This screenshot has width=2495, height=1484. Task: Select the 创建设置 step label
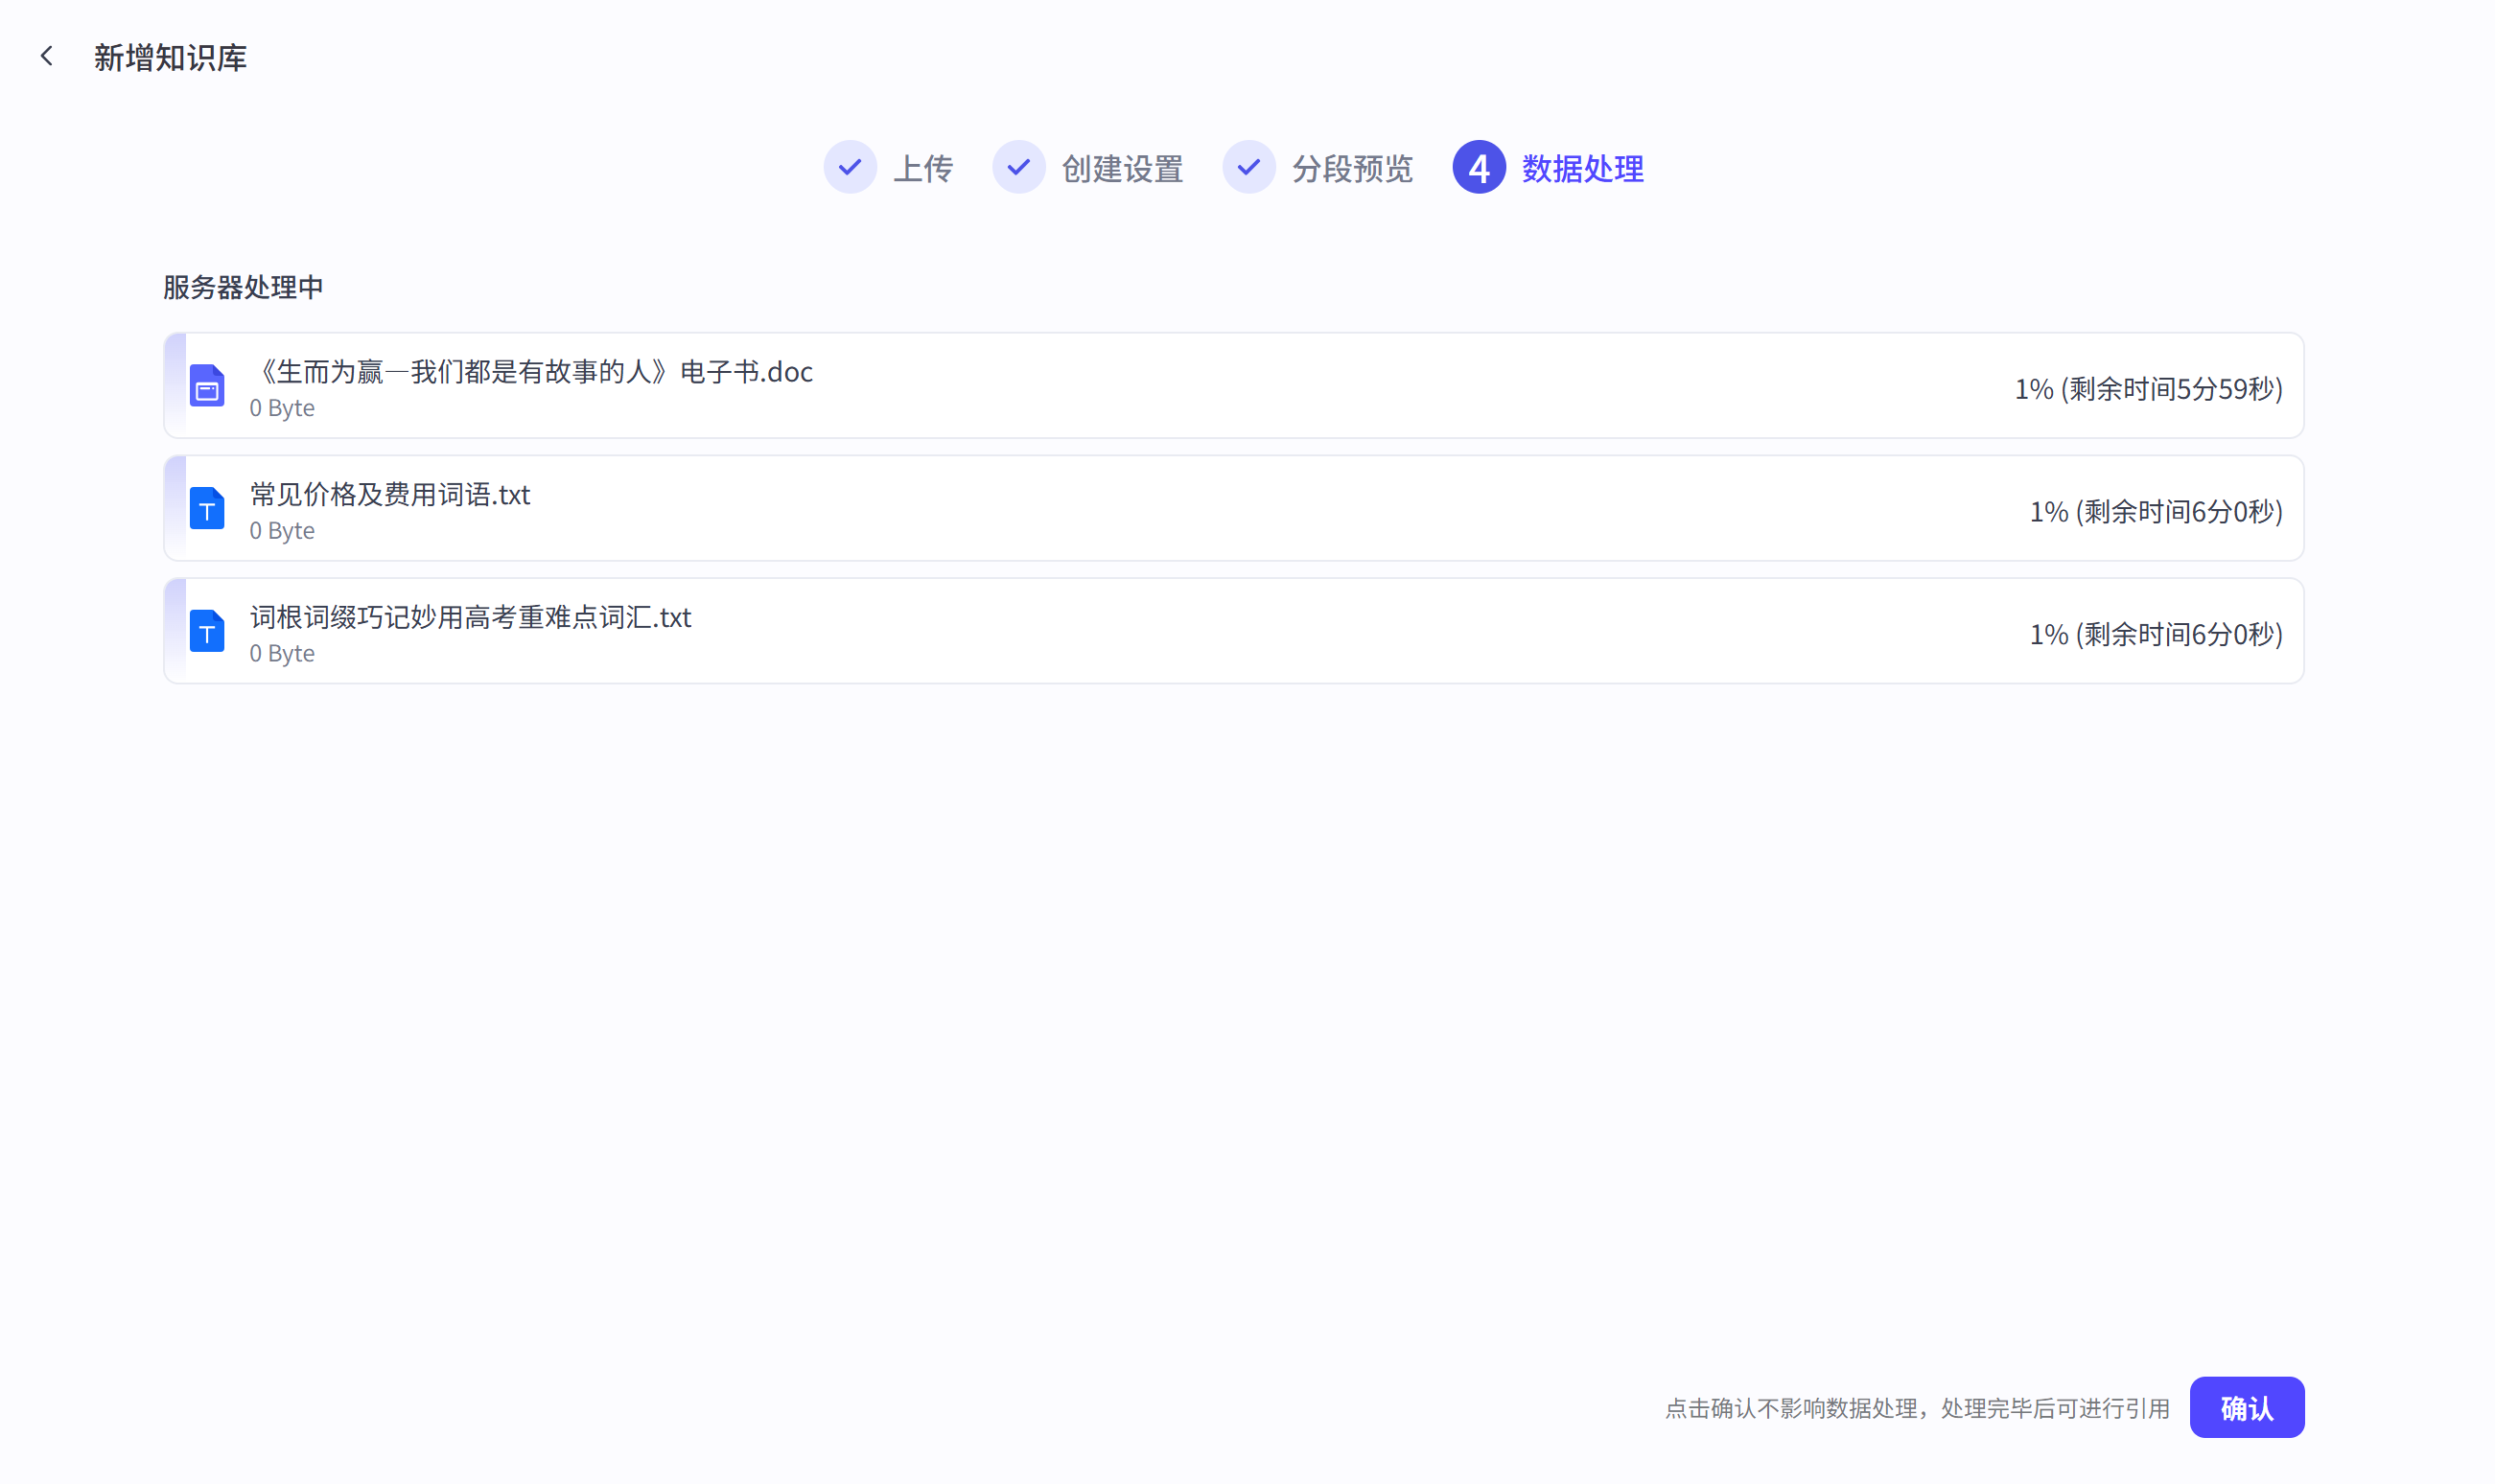click(1122, 168)
